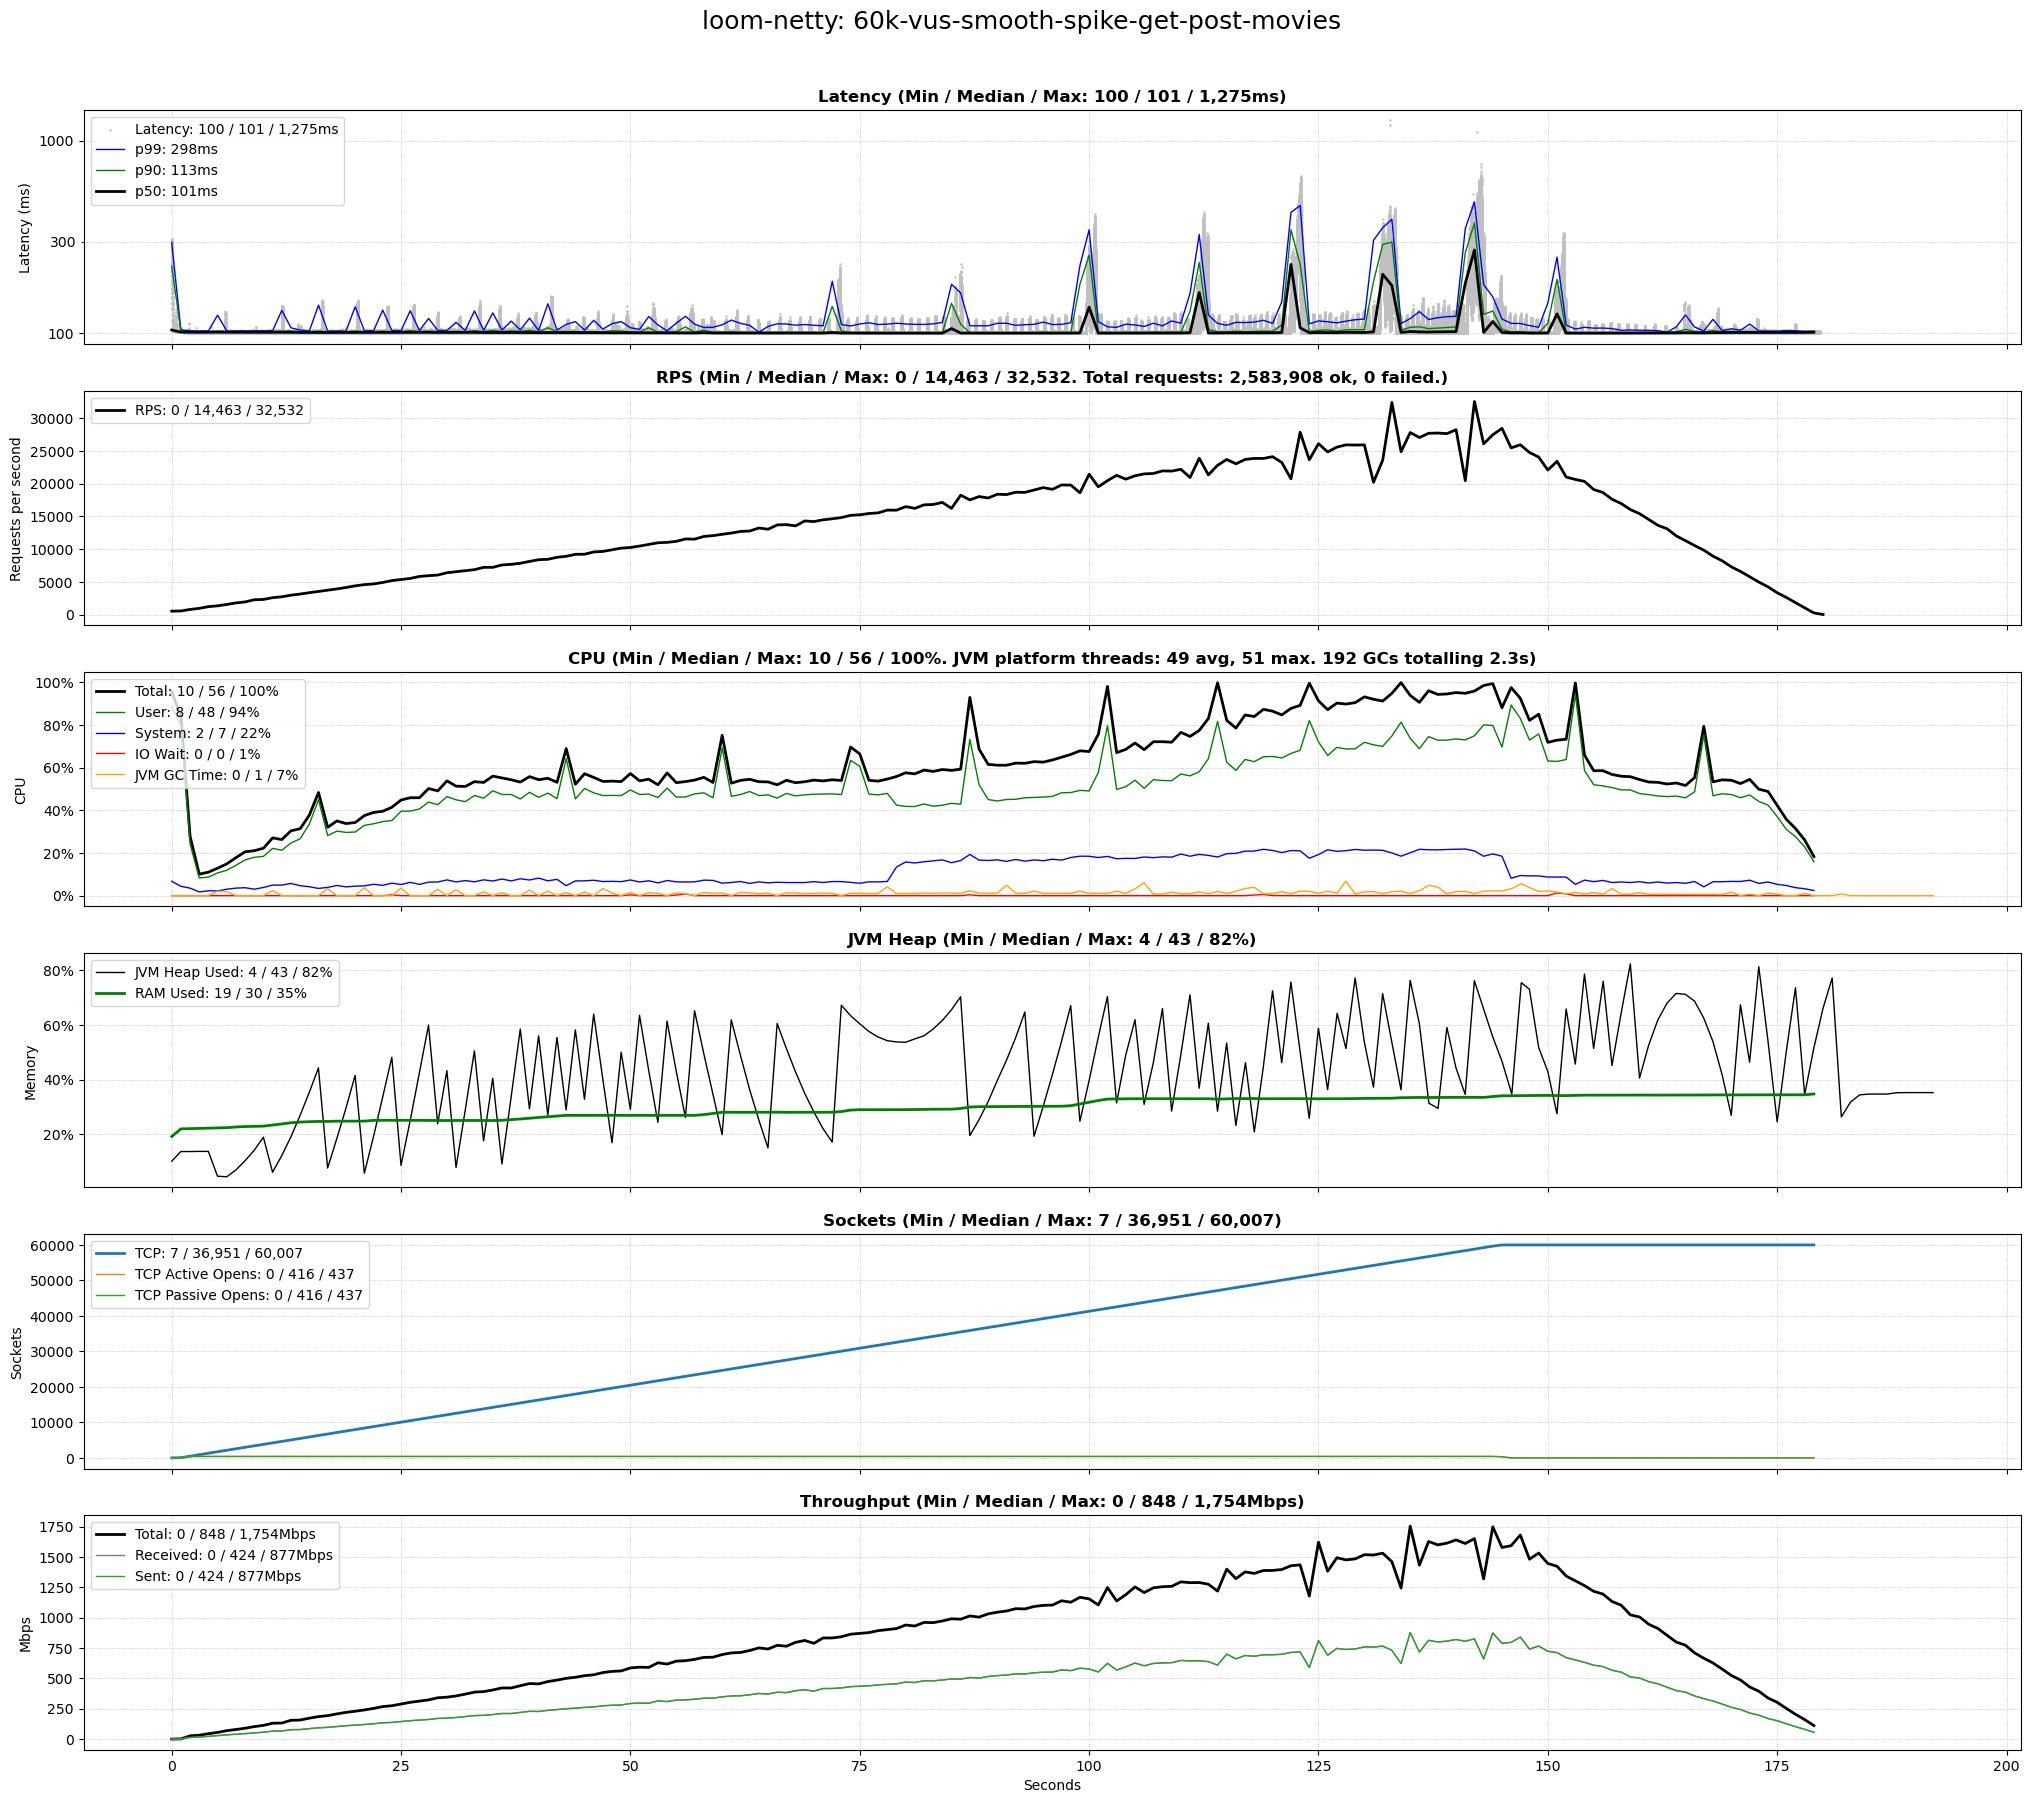Viewport: 2031px width, 1803px height.
Task: Click the Seconds x-axis label
Action: 1051,1785
